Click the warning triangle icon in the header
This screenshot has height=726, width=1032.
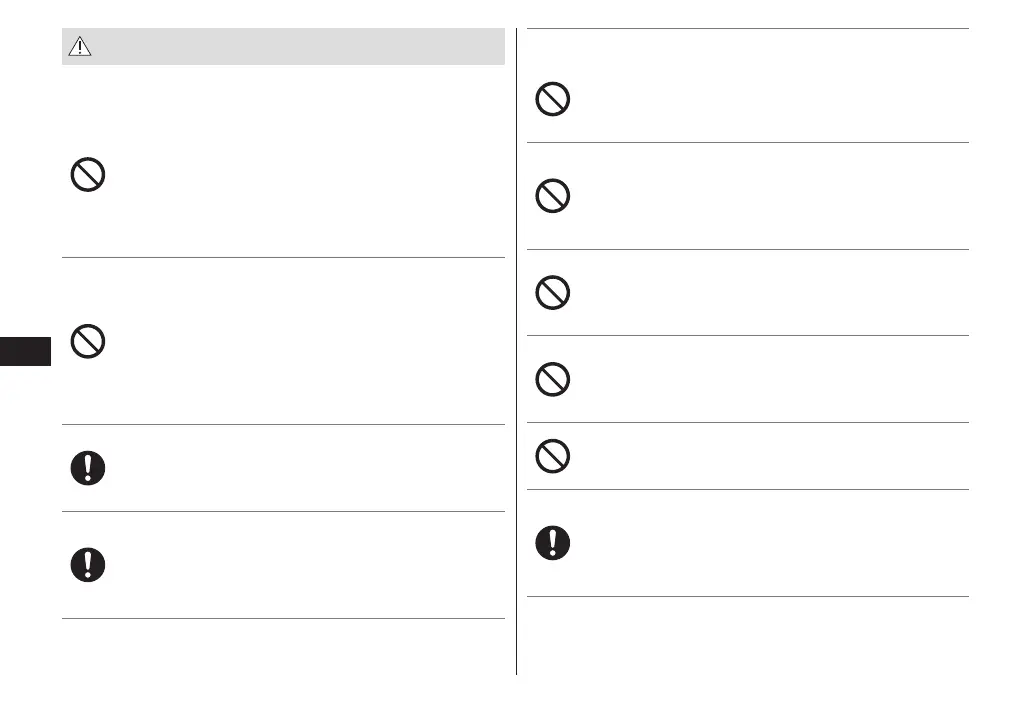click(x=79, y=47)
